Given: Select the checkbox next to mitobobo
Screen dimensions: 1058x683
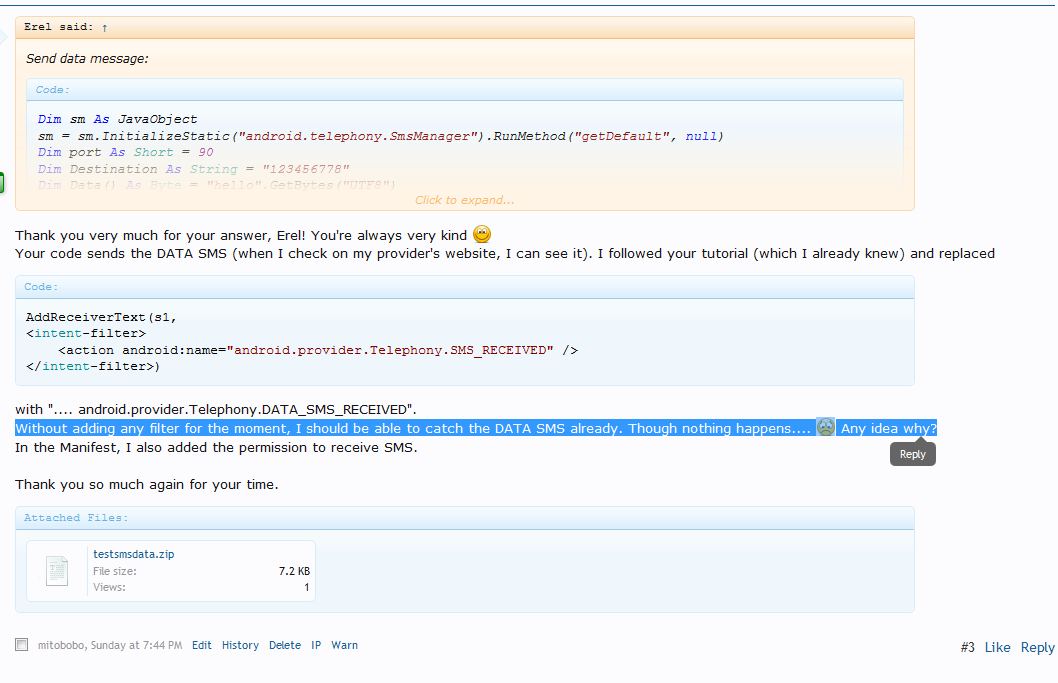Looking at the screenshot, I should tap(21, 645).
